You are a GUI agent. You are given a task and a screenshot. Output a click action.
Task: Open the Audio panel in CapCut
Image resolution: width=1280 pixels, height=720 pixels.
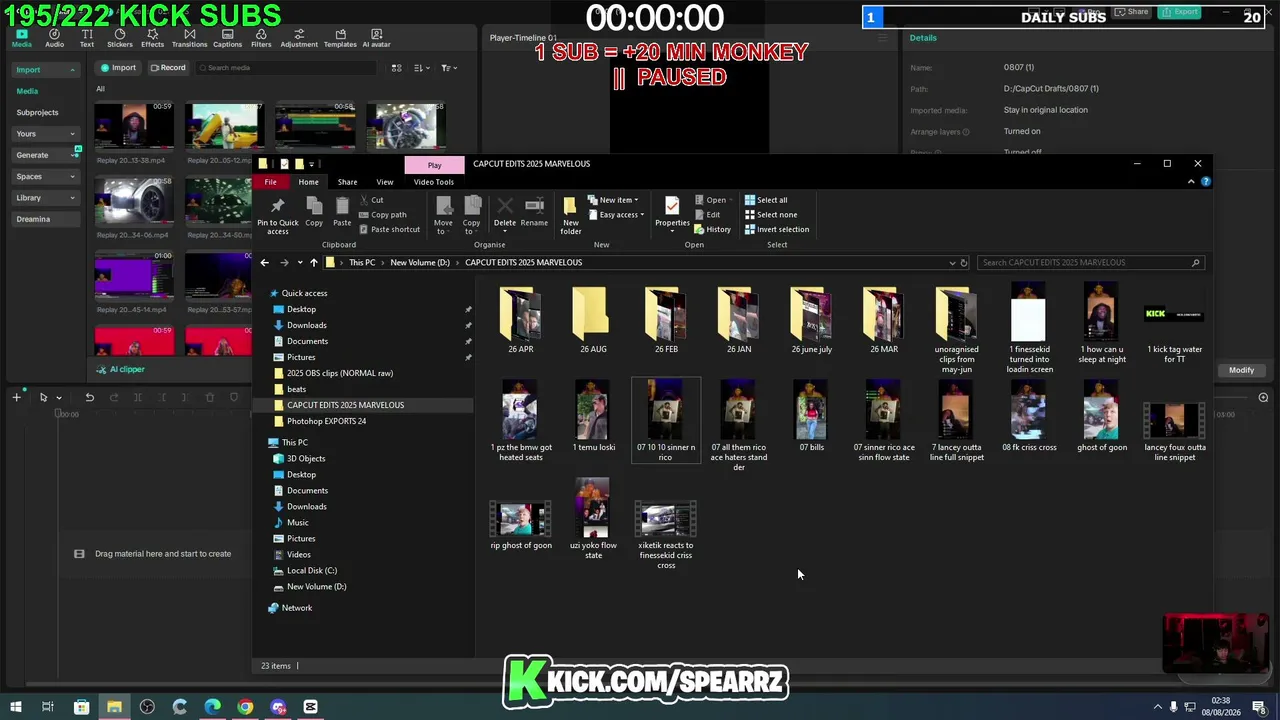[54, 38]
